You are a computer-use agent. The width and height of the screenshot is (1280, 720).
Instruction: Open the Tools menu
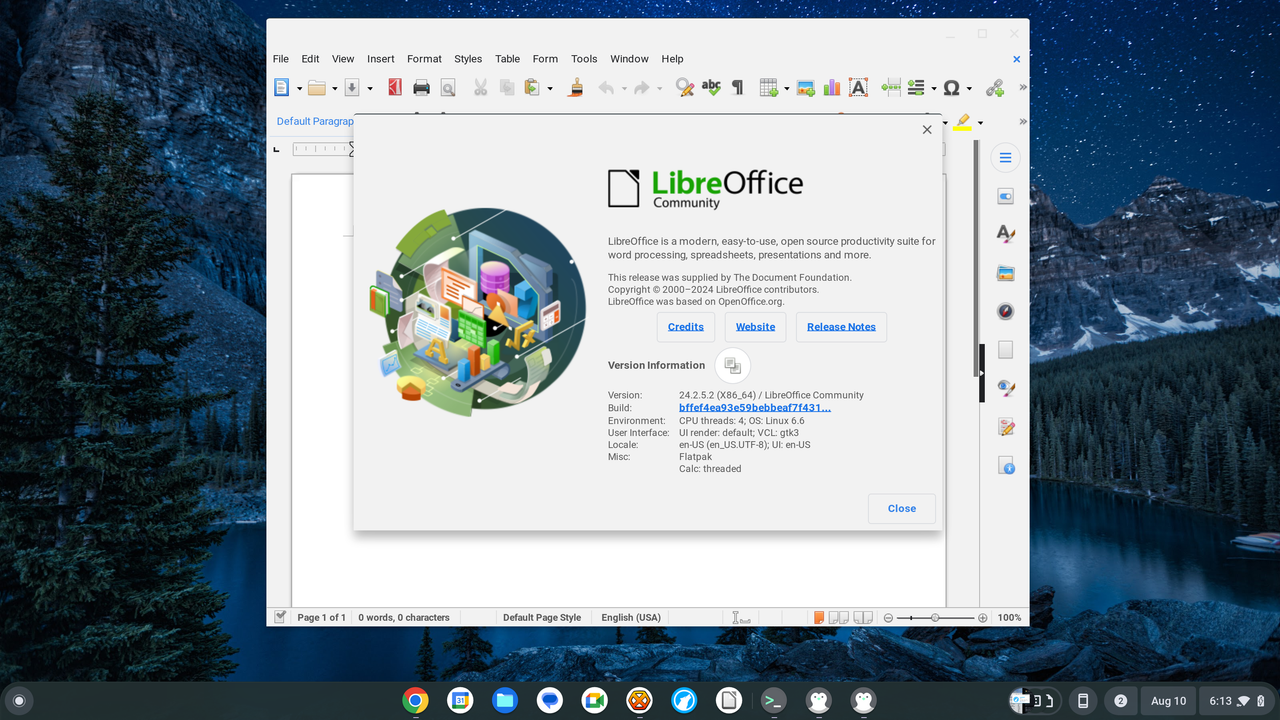[584, 59]
